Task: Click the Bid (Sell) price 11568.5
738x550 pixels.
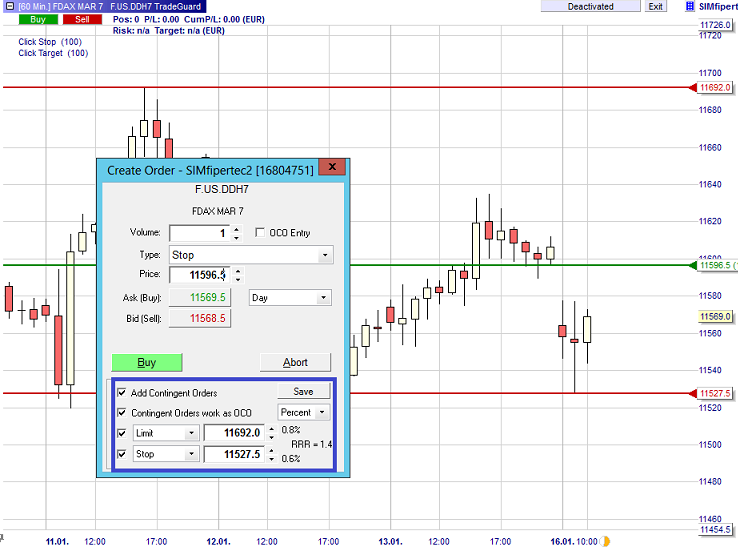Action: [x=200, y=319]
